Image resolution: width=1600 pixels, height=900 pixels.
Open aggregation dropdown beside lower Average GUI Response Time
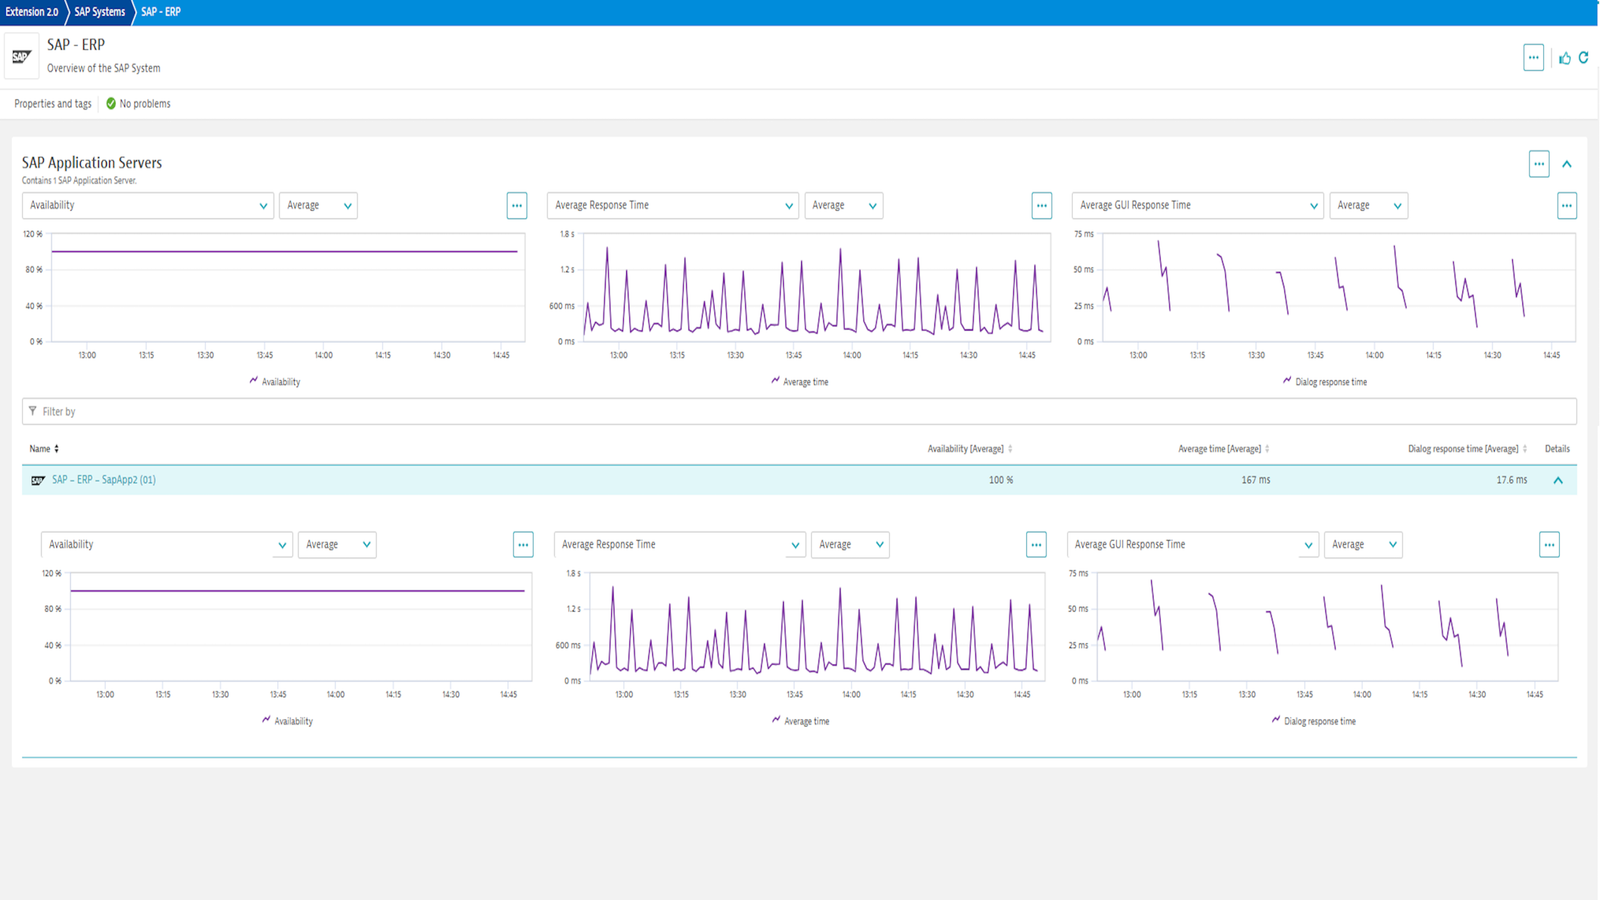tap(1363, 544)
